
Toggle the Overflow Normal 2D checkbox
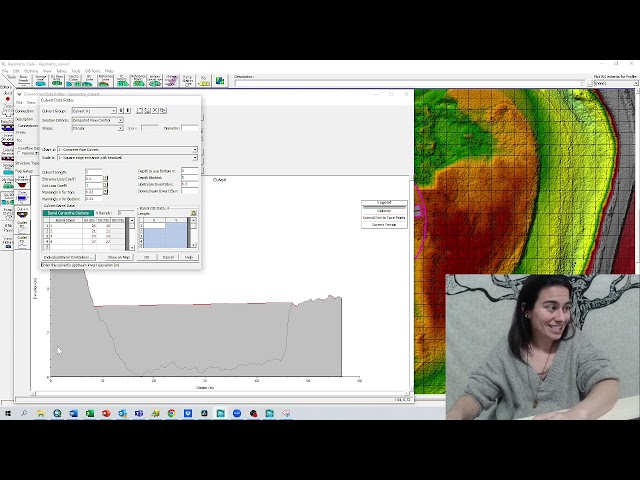[19, 153]
